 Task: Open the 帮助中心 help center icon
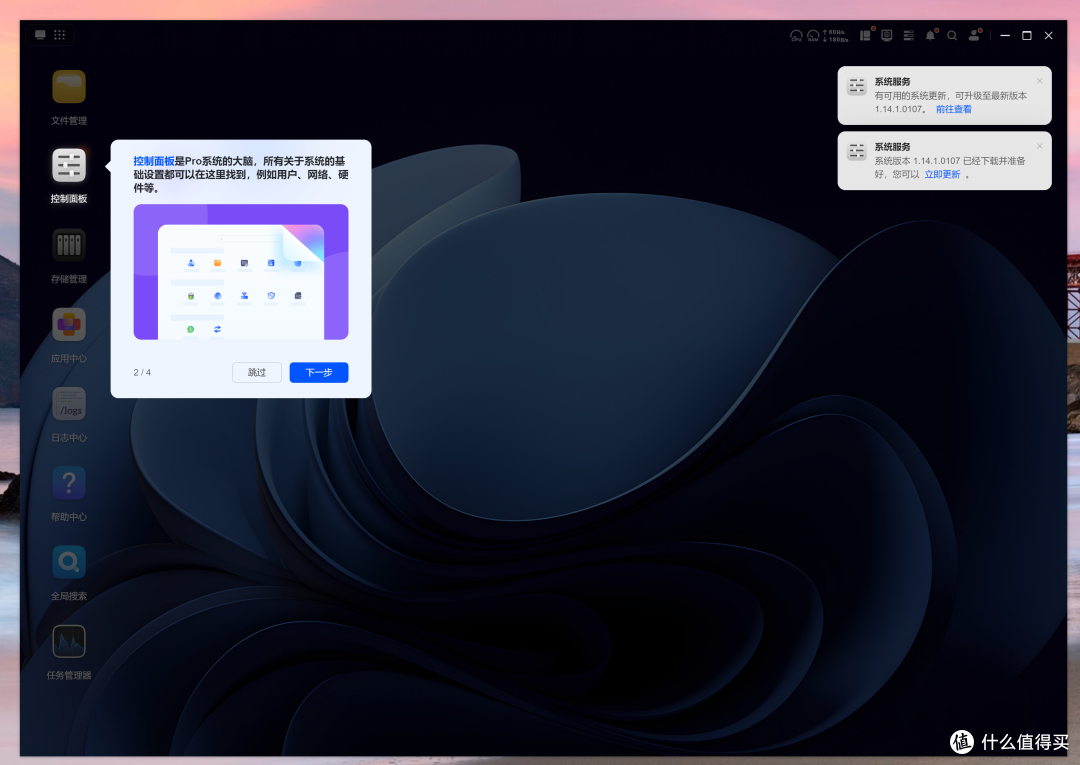pyautogui.click(x=69, y=483)
